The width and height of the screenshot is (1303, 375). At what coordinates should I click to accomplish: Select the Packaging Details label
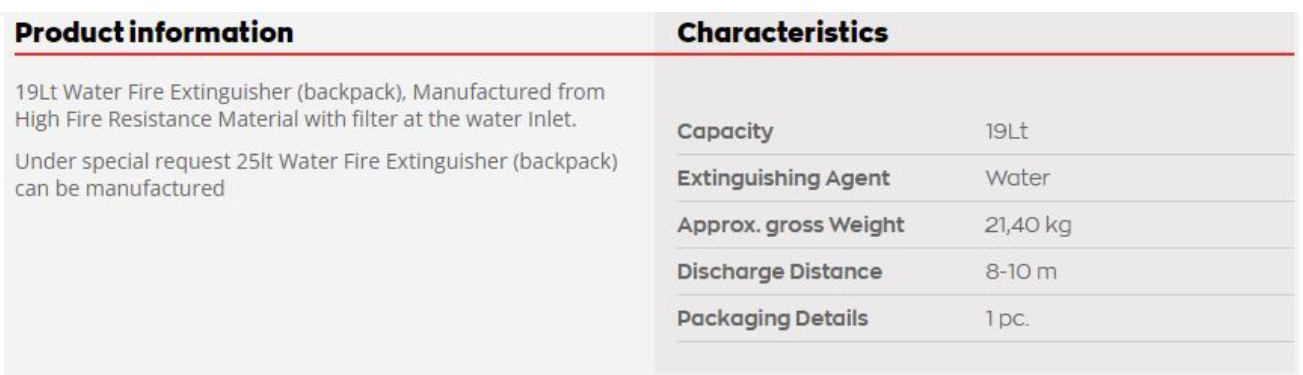click(x=772, y=319)
